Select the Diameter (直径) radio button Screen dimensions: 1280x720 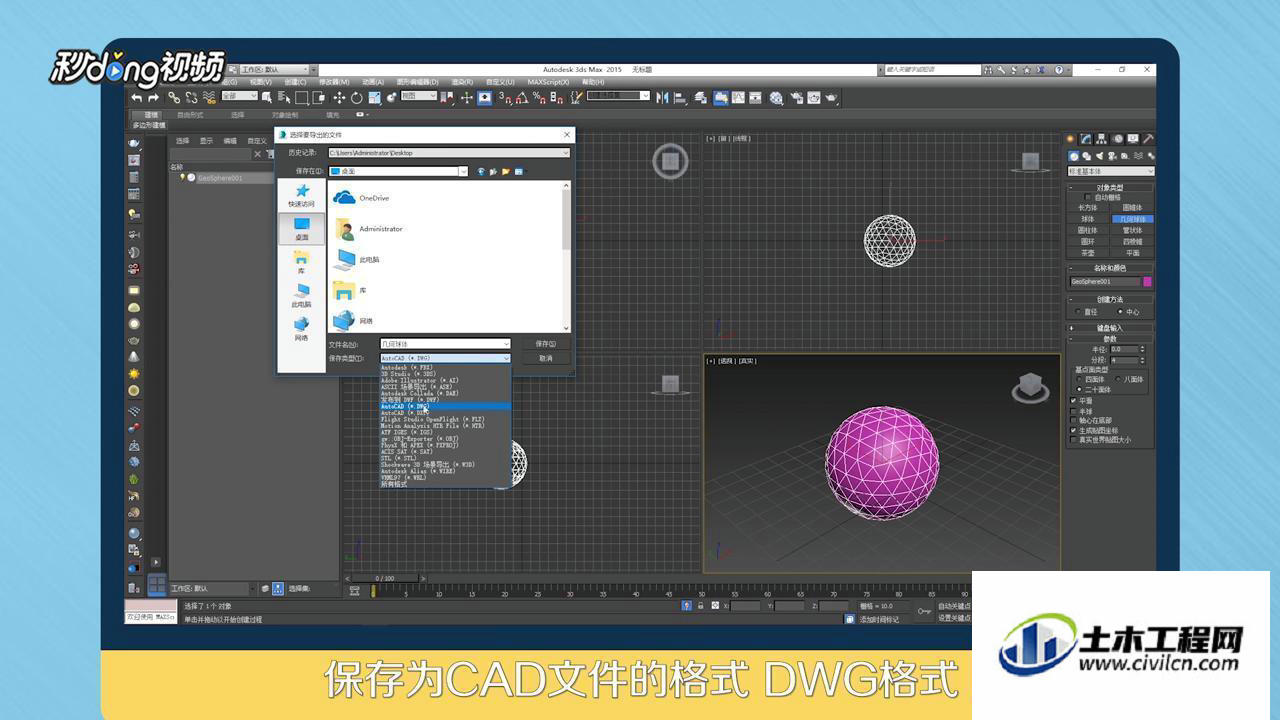coord(1078,311)
